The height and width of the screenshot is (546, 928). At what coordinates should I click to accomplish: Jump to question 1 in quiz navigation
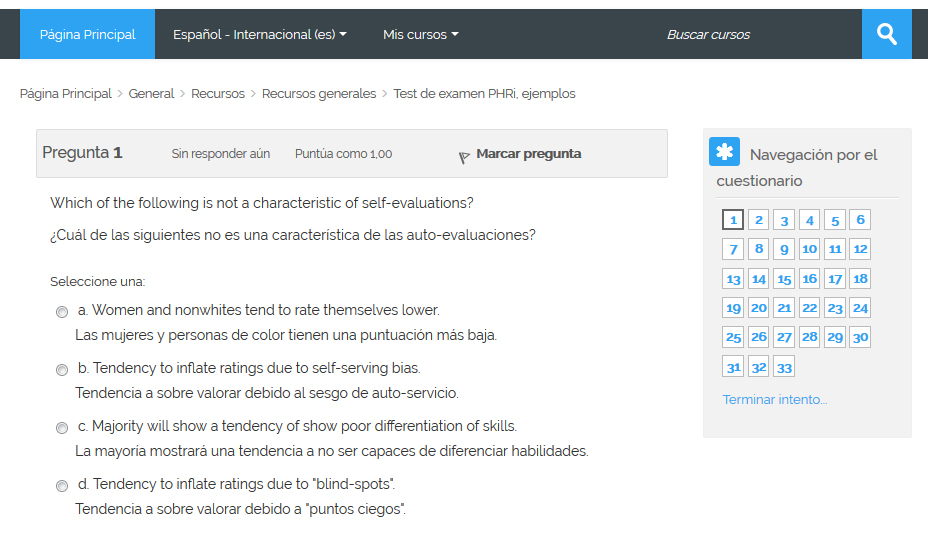click(x=733, y=220)
